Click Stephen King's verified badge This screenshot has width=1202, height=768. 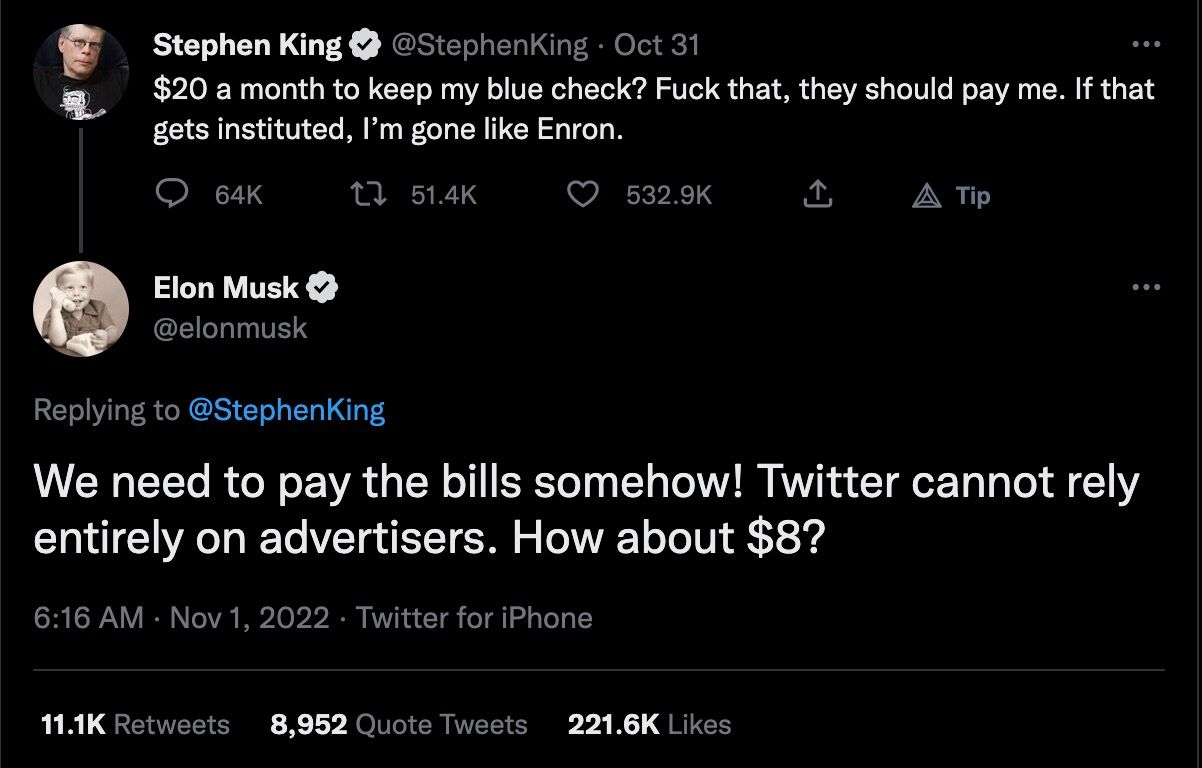(x=364, y=45)
